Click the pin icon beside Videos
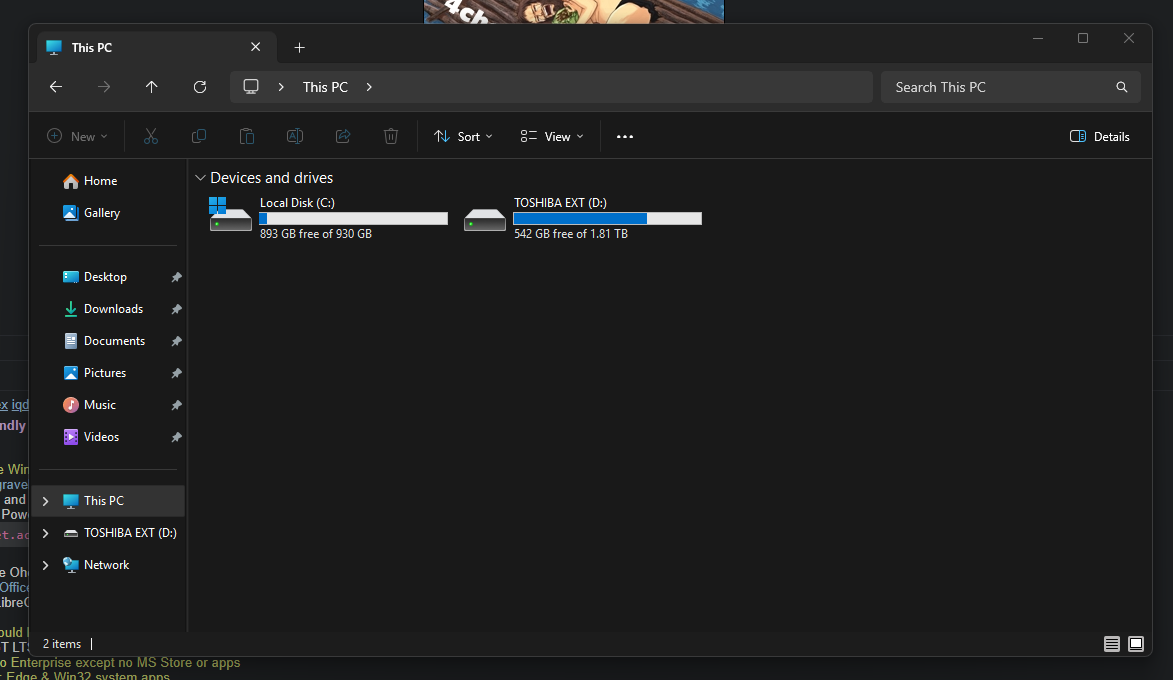Image resolution: width=1173 pixels, height=680 pixels. 176,437
